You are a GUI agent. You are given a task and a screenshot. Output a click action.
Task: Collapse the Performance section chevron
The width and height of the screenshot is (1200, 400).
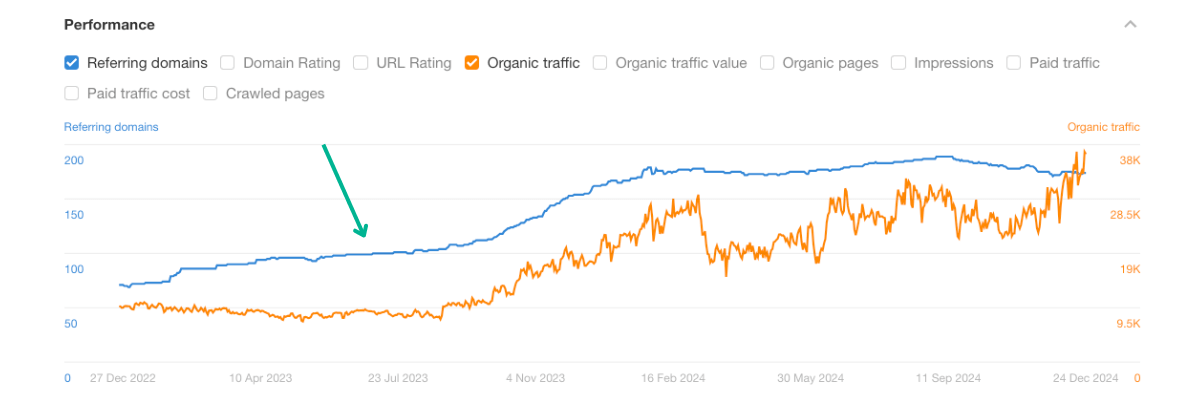1130,24
